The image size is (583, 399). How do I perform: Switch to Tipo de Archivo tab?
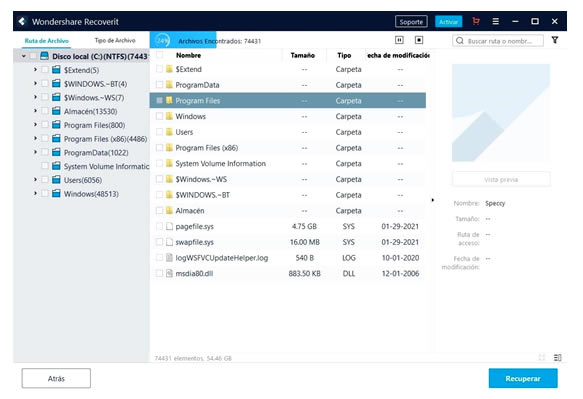pos(115,40)
